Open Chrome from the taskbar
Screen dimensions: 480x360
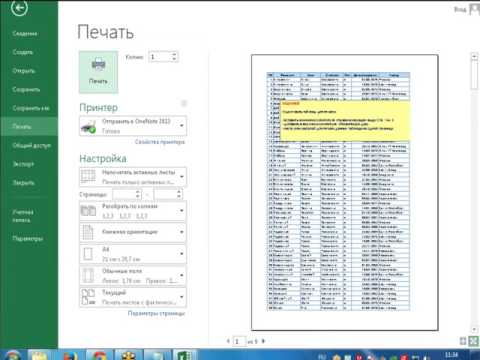coord(99,355)
